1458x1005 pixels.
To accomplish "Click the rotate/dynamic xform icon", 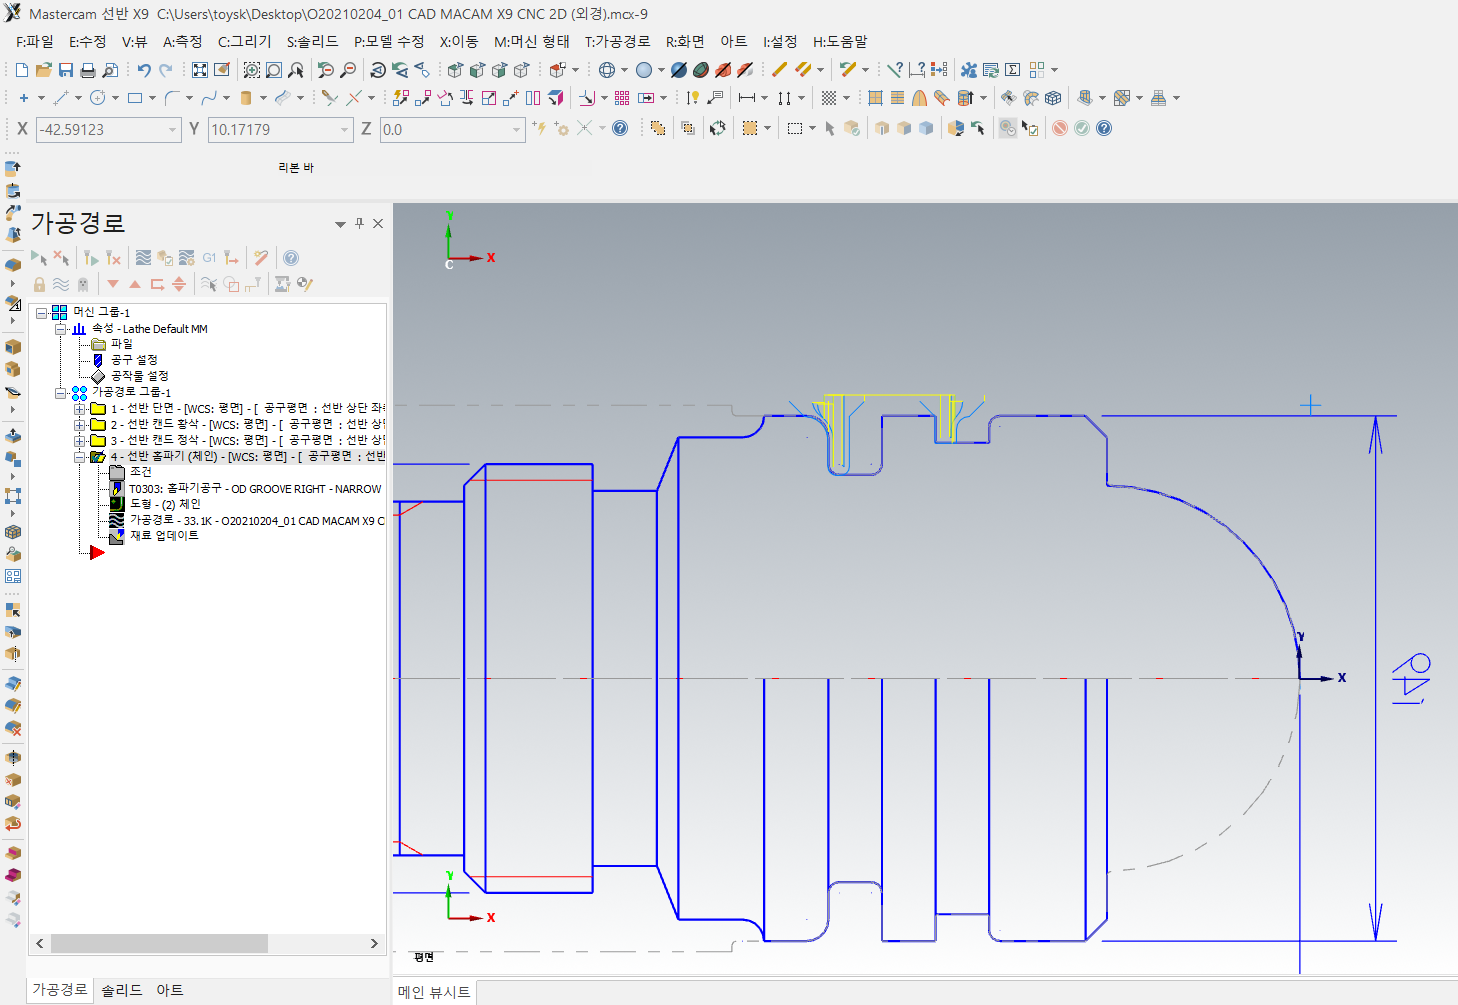I will [445, 98].
